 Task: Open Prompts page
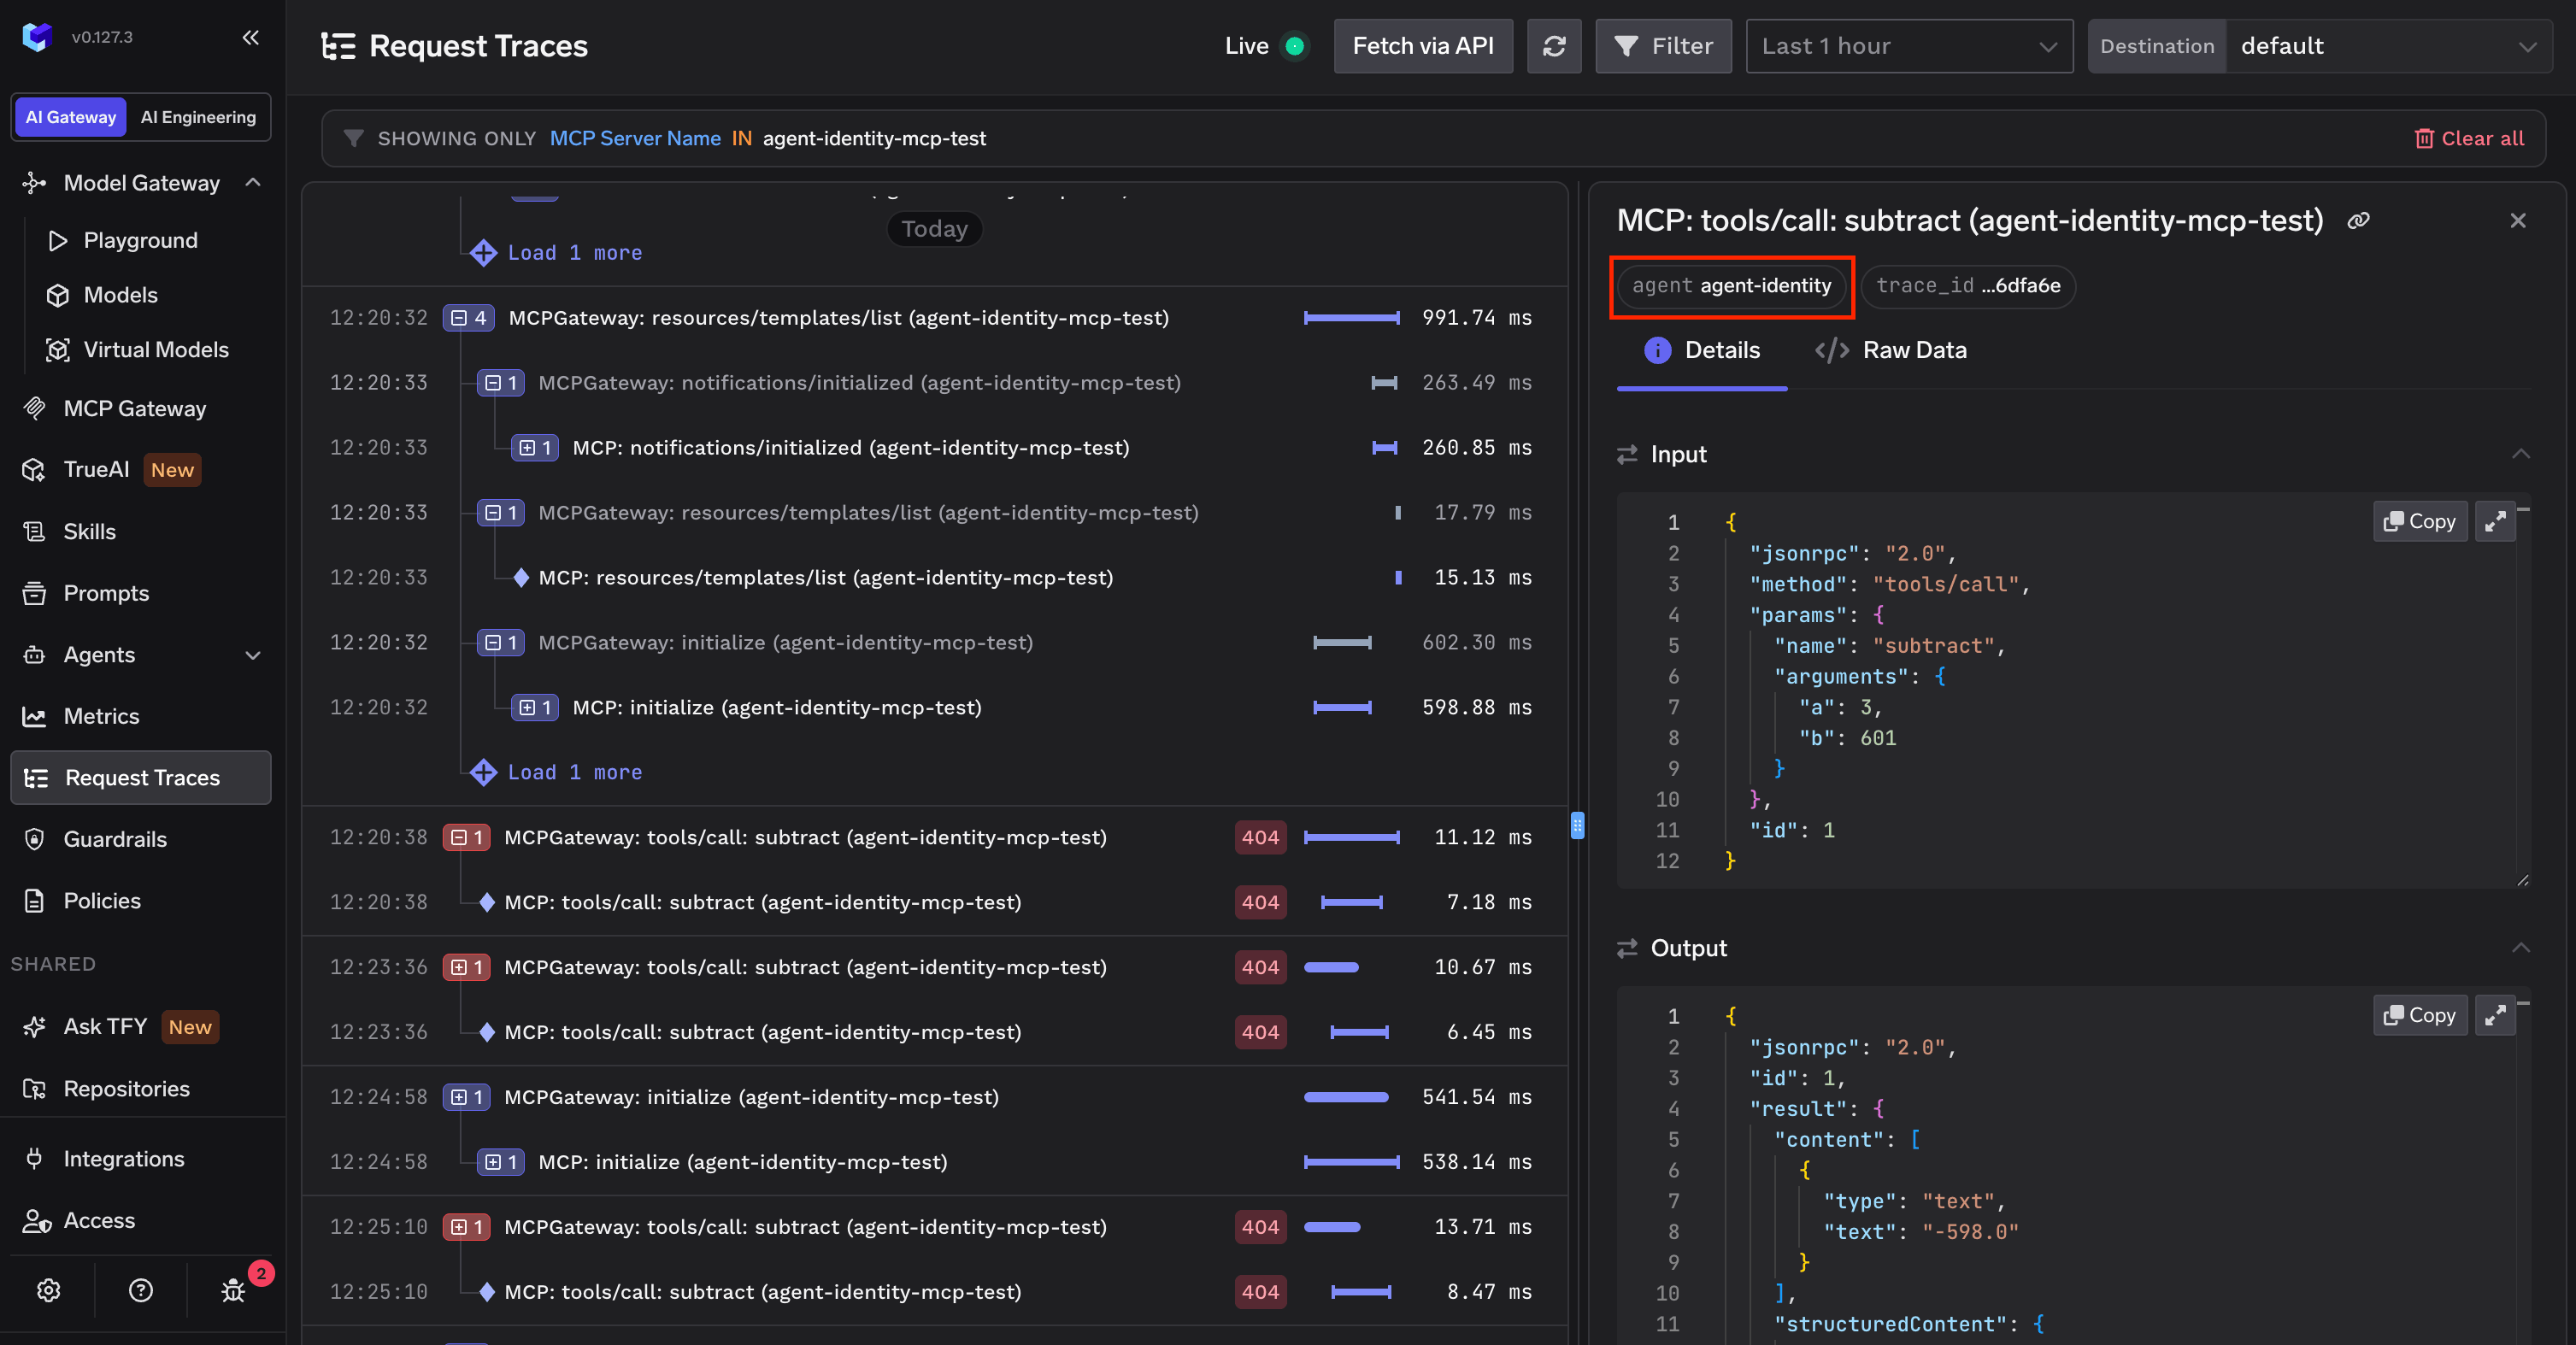coord(106,593)
